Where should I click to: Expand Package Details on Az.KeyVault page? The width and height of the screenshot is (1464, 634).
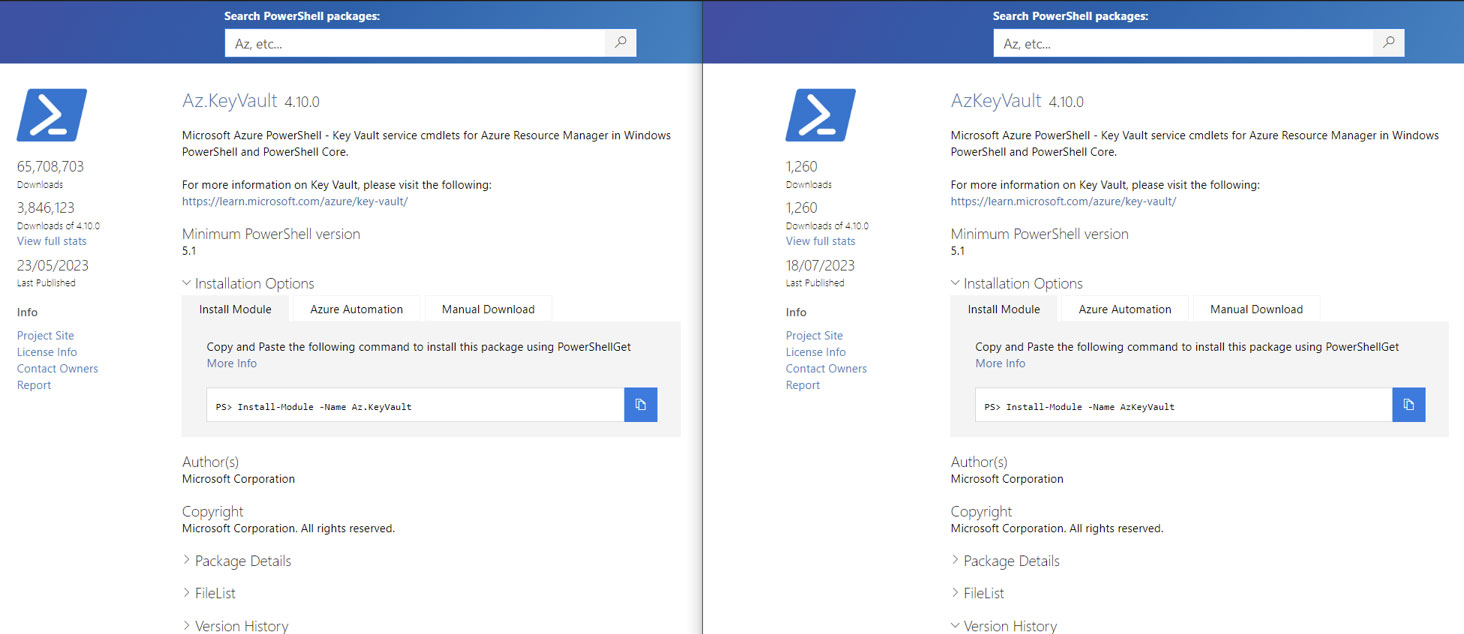pyautogui.click(x=237, y=561)
